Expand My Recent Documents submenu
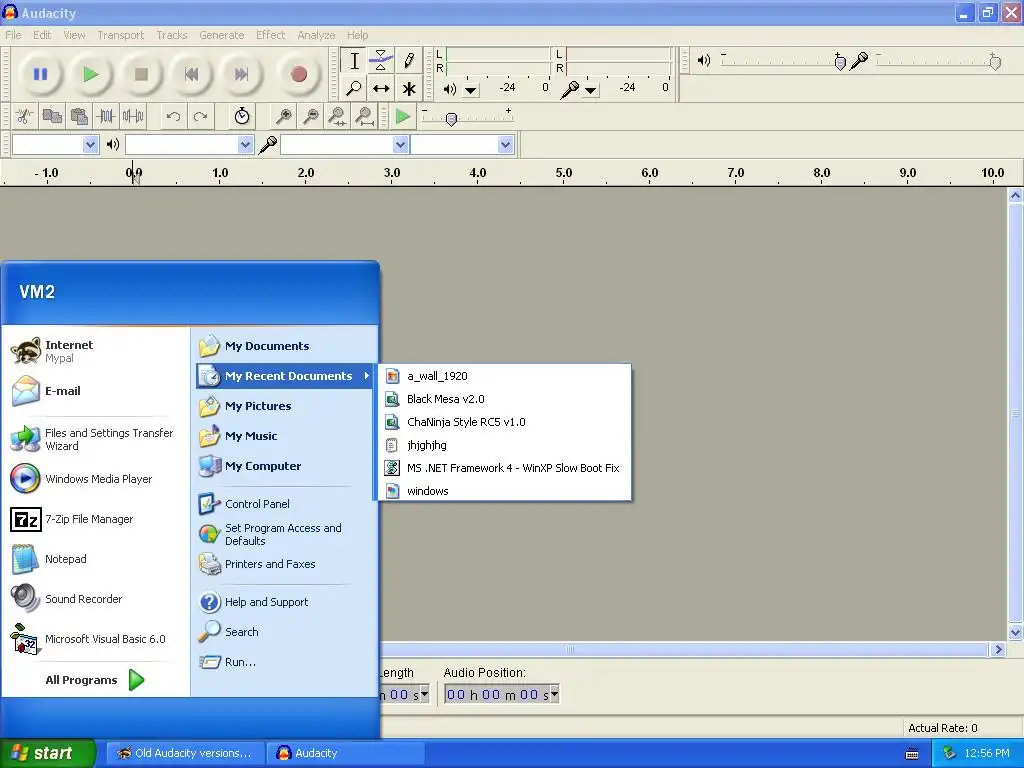The image size is (1024, 768). [x=284, y=376]
